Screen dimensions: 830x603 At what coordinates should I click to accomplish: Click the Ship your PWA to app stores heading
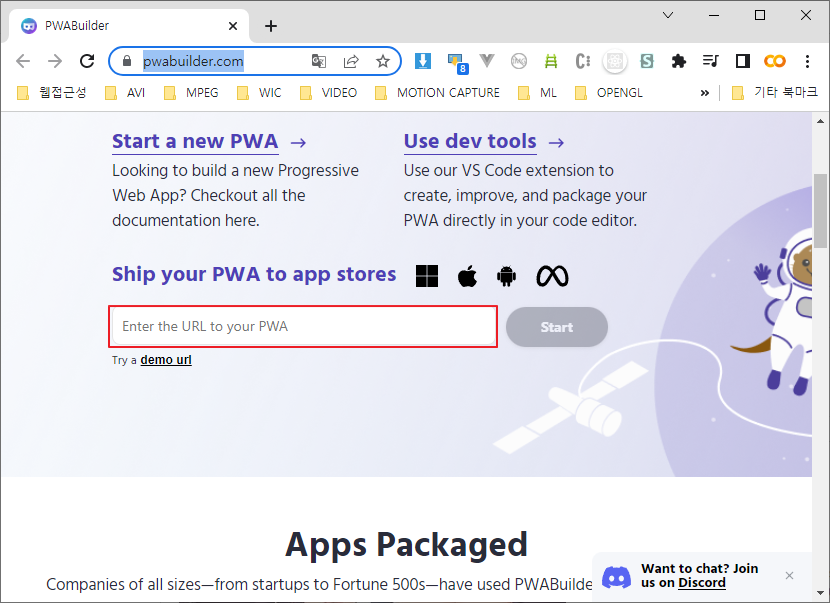254,274
